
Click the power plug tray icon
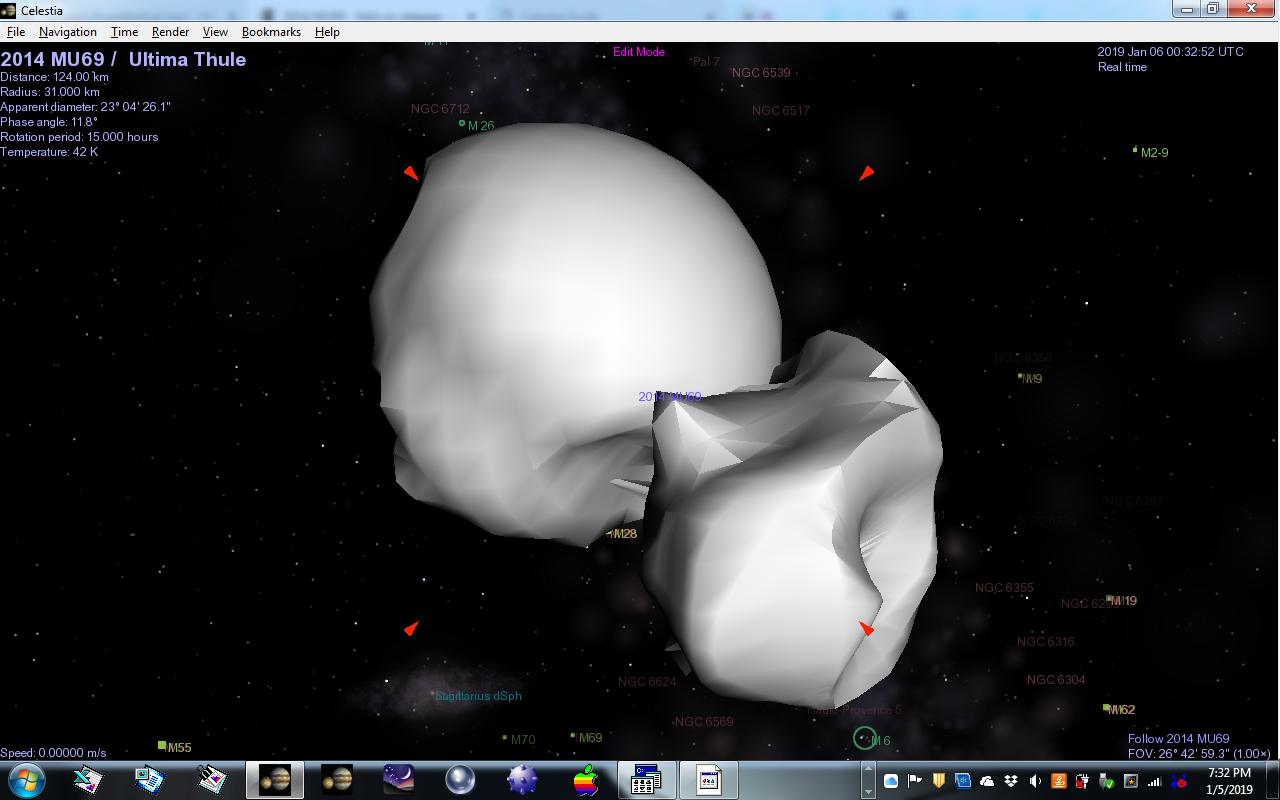[x=1083, y=781]
